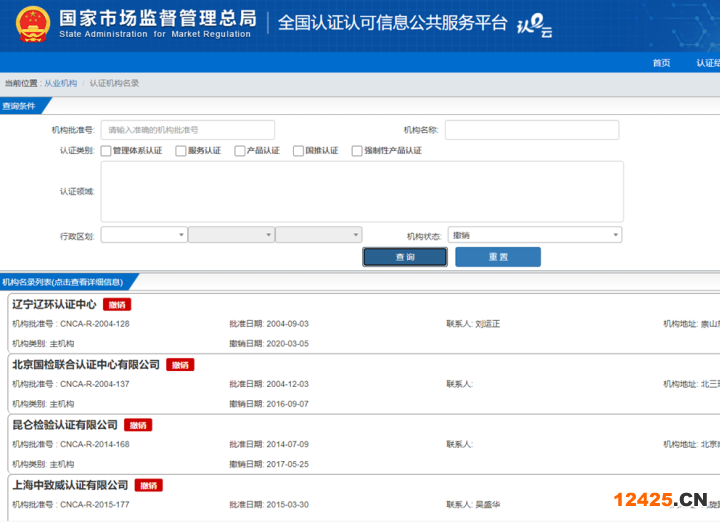This screenshot has width=720, height=522.
Task: Open the third 行政区划 dropdown
Action: (318, 235)
